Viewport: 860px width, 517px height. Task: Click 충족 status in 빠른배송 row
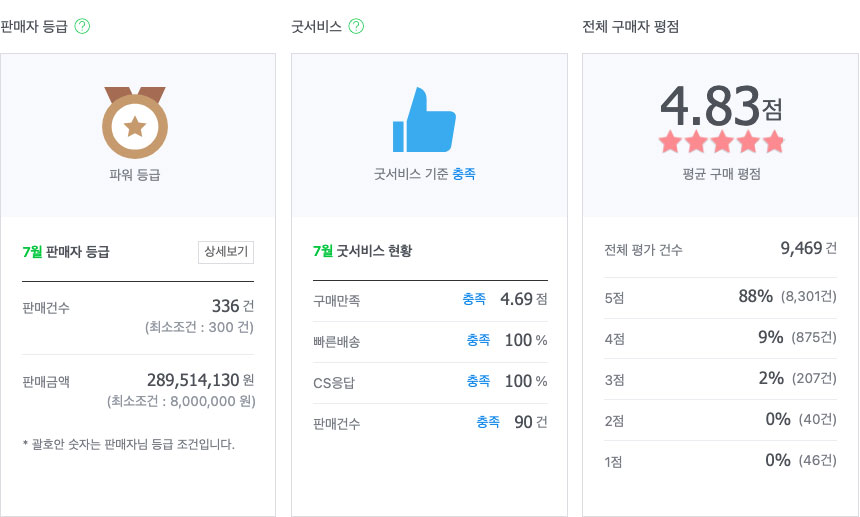point(478,340)
